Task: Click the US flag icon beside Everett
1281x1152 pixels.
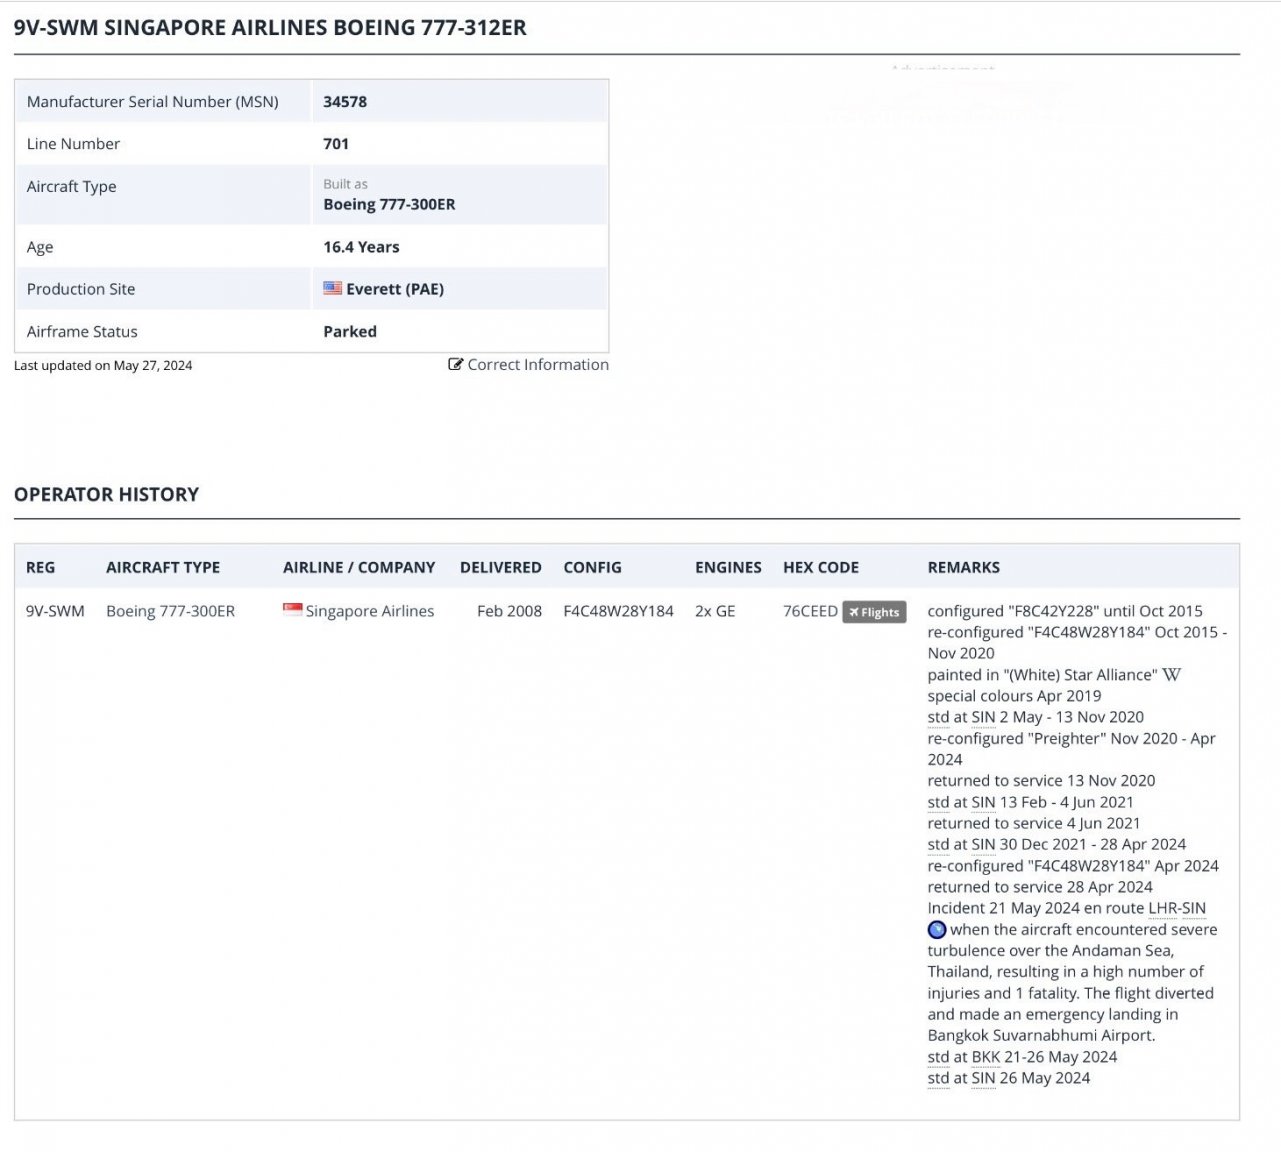Action: point(333,288)
